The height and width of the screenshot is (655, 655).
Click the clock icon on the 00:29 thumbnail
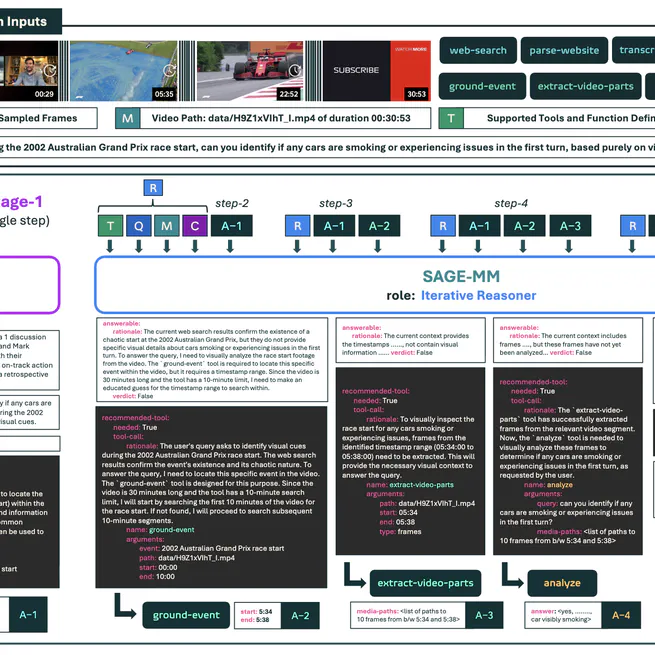click(x=50, y=70)
